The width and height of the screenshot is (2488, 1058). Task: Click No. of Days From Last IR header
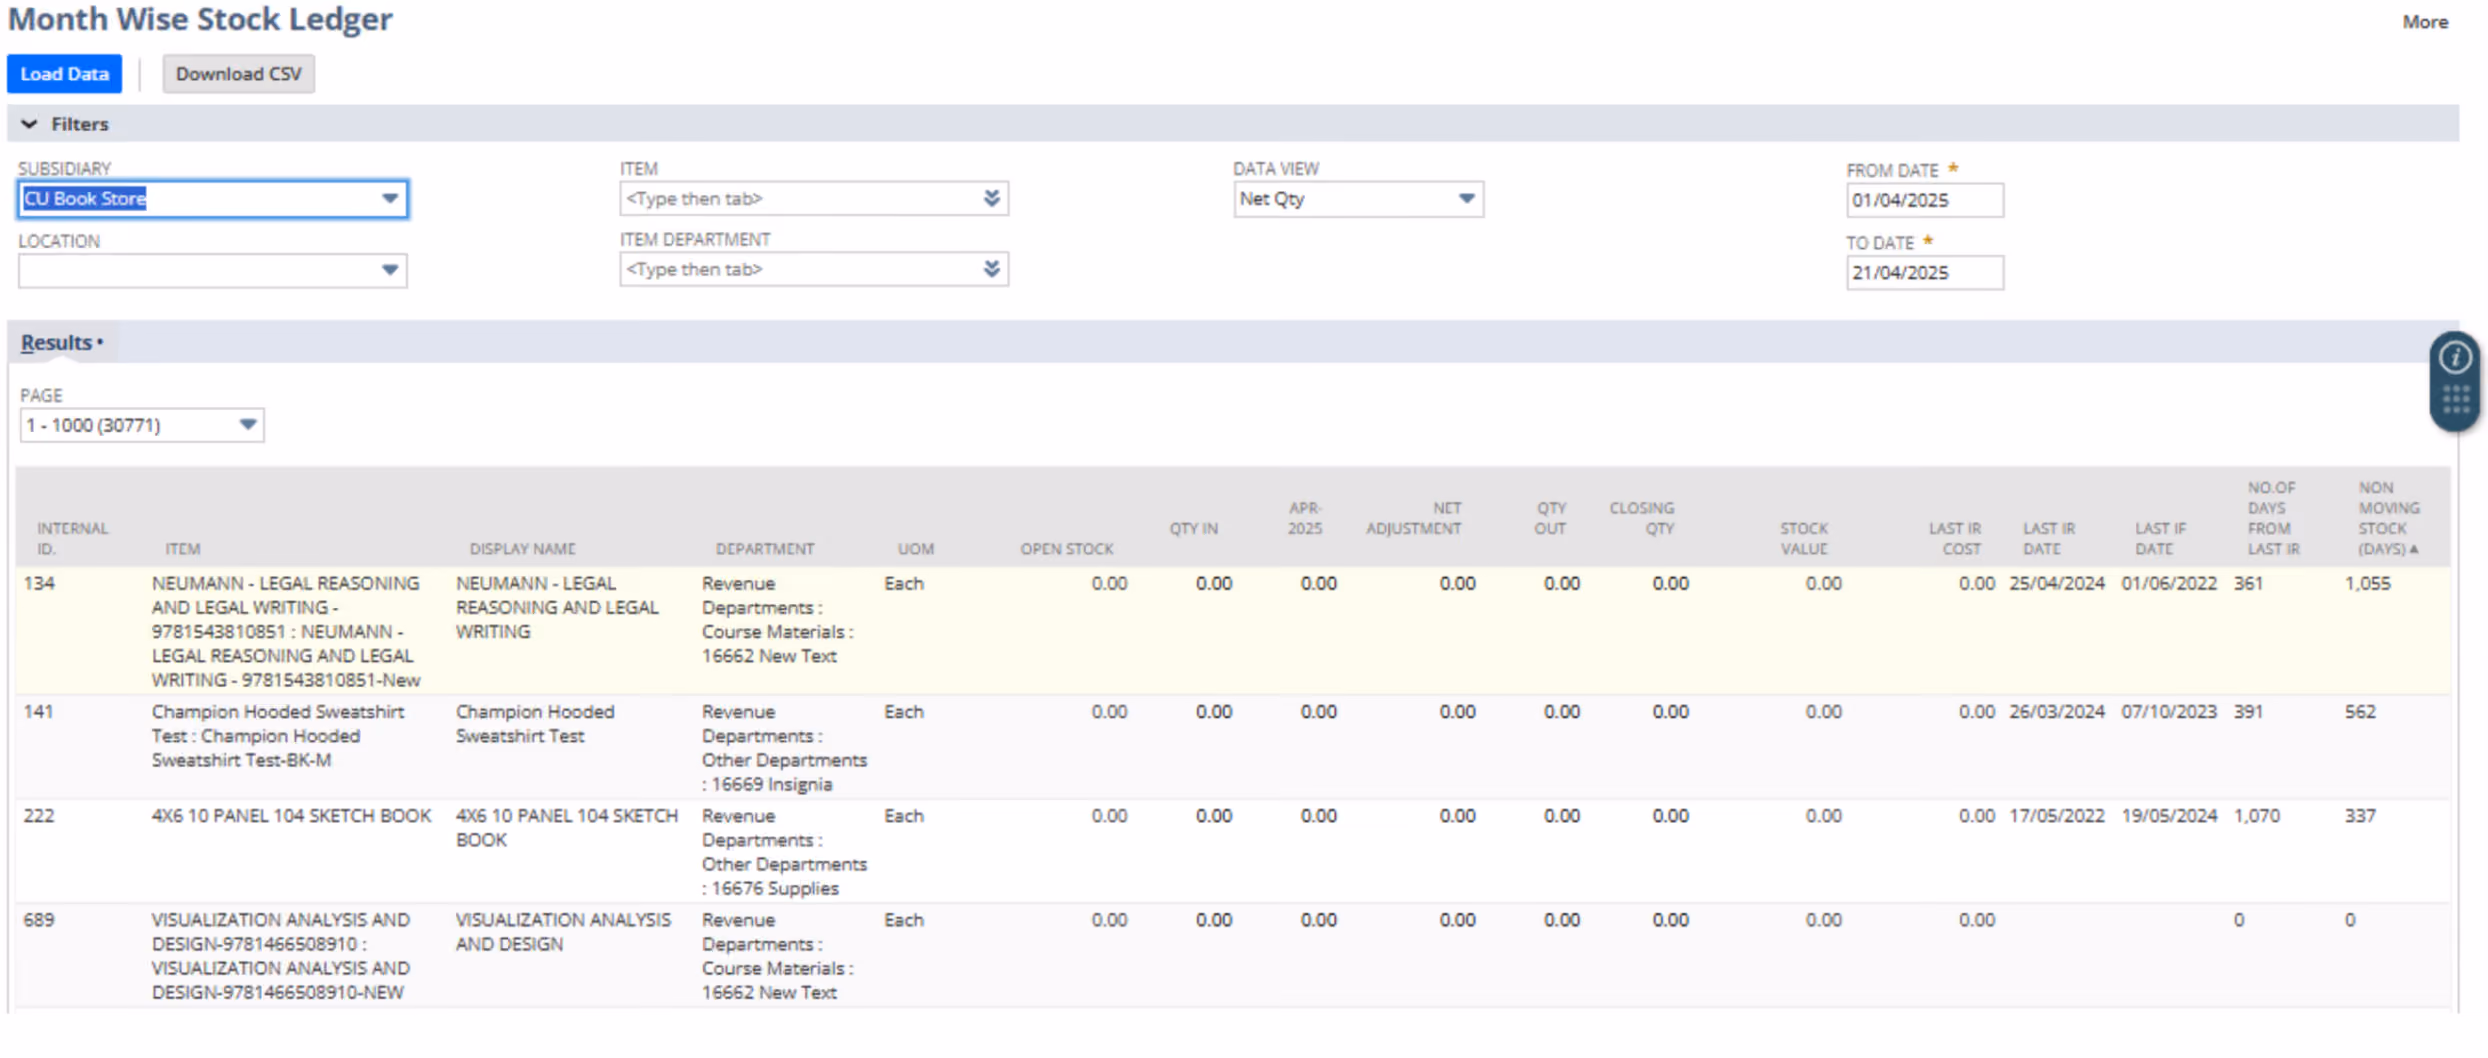pyautogui.click(x=2273, y=518)
